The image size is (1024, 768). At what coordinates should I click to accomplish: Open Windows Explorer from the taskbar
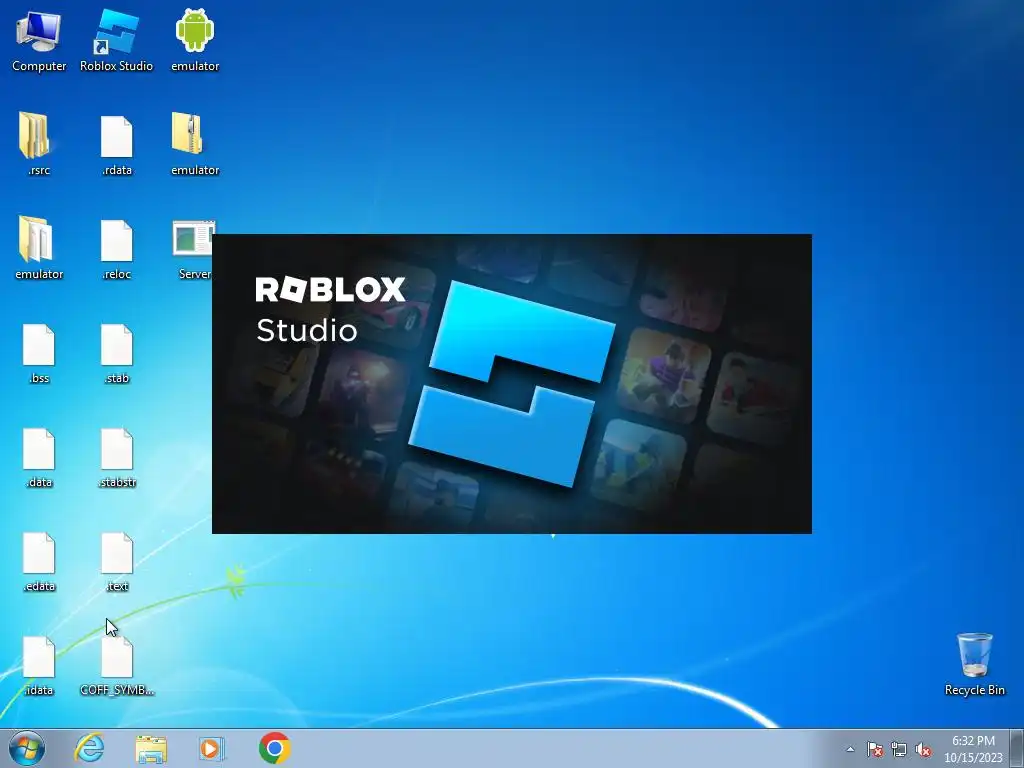(151, 748)
